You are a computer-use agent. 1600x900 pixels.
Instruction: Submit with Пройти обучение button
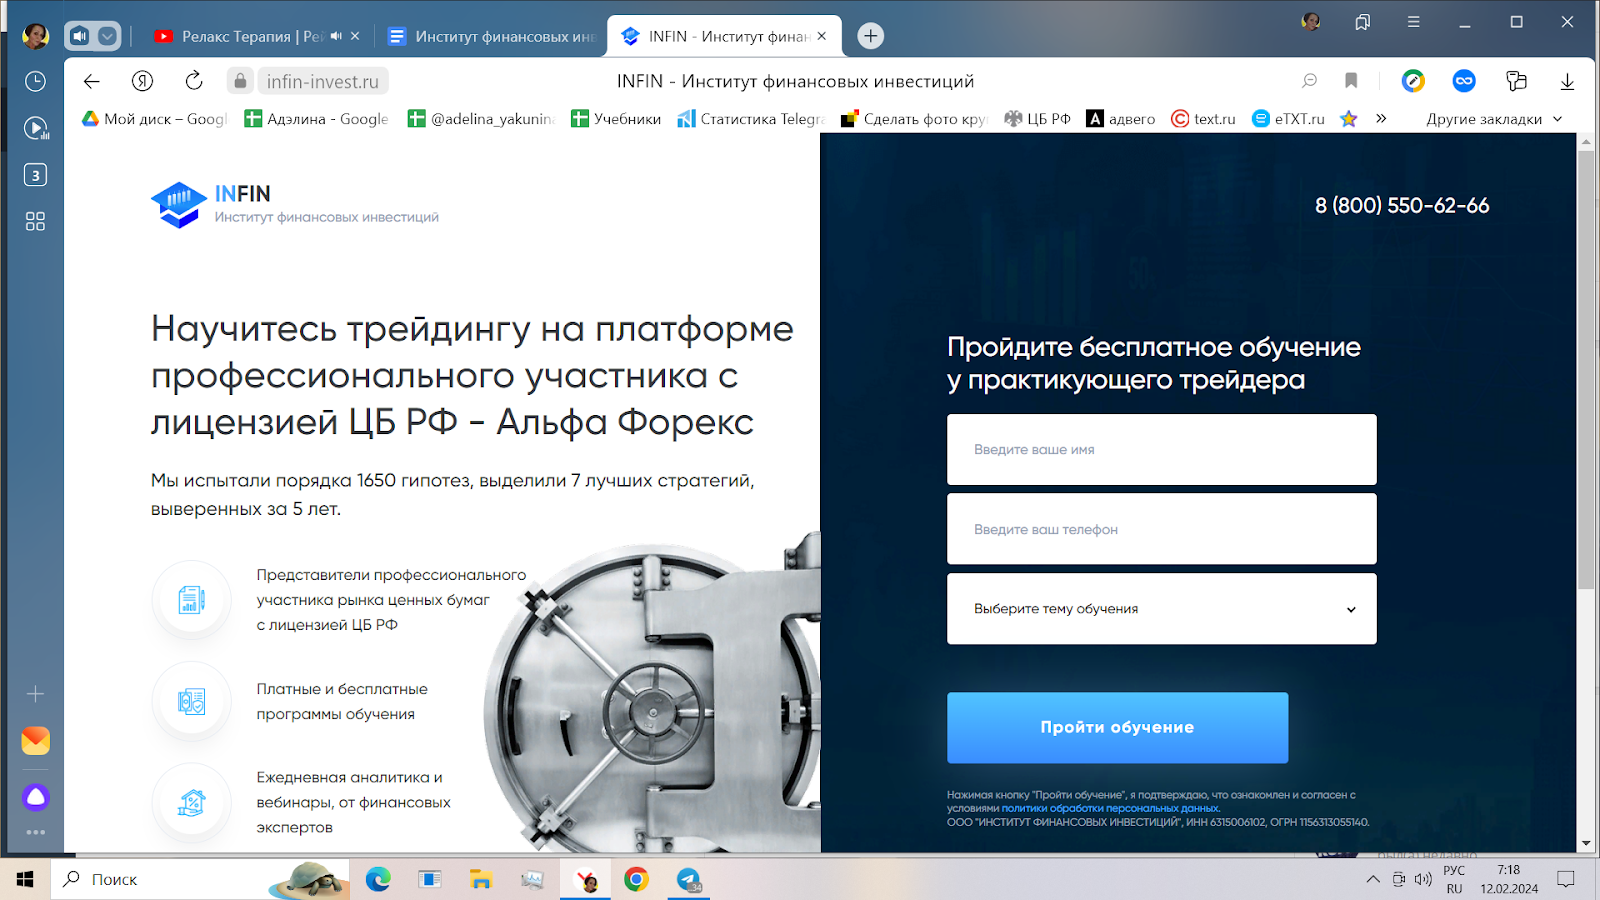1117,727
